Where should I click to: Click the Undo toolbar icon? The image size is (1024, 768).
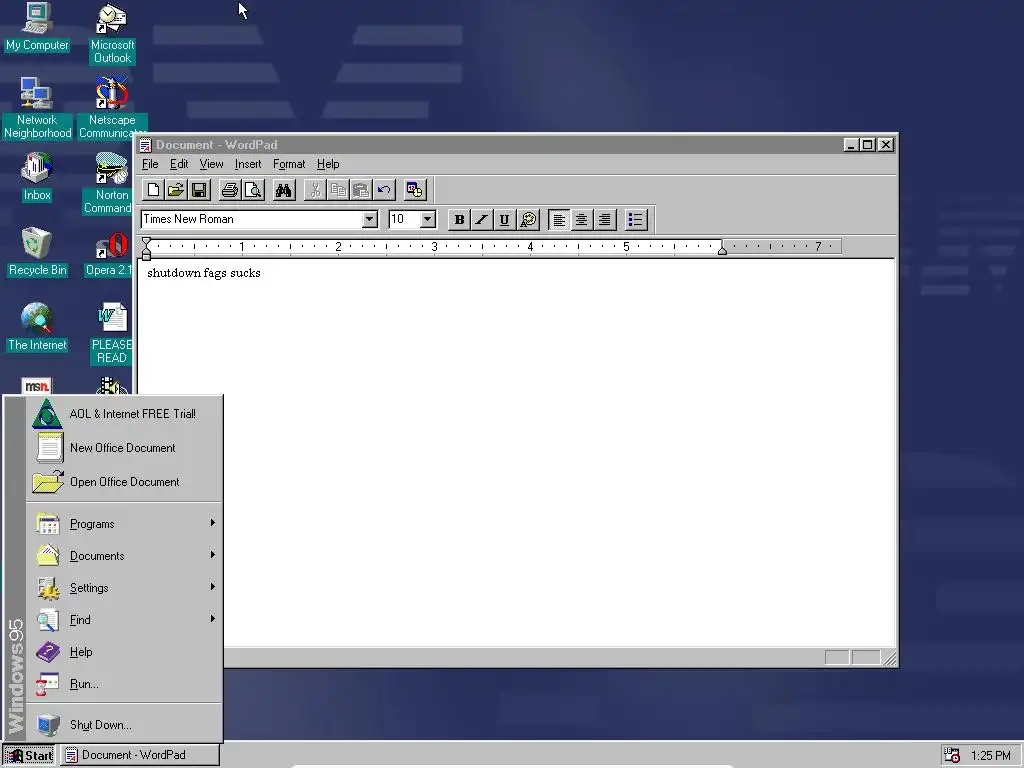coord(384,190)
